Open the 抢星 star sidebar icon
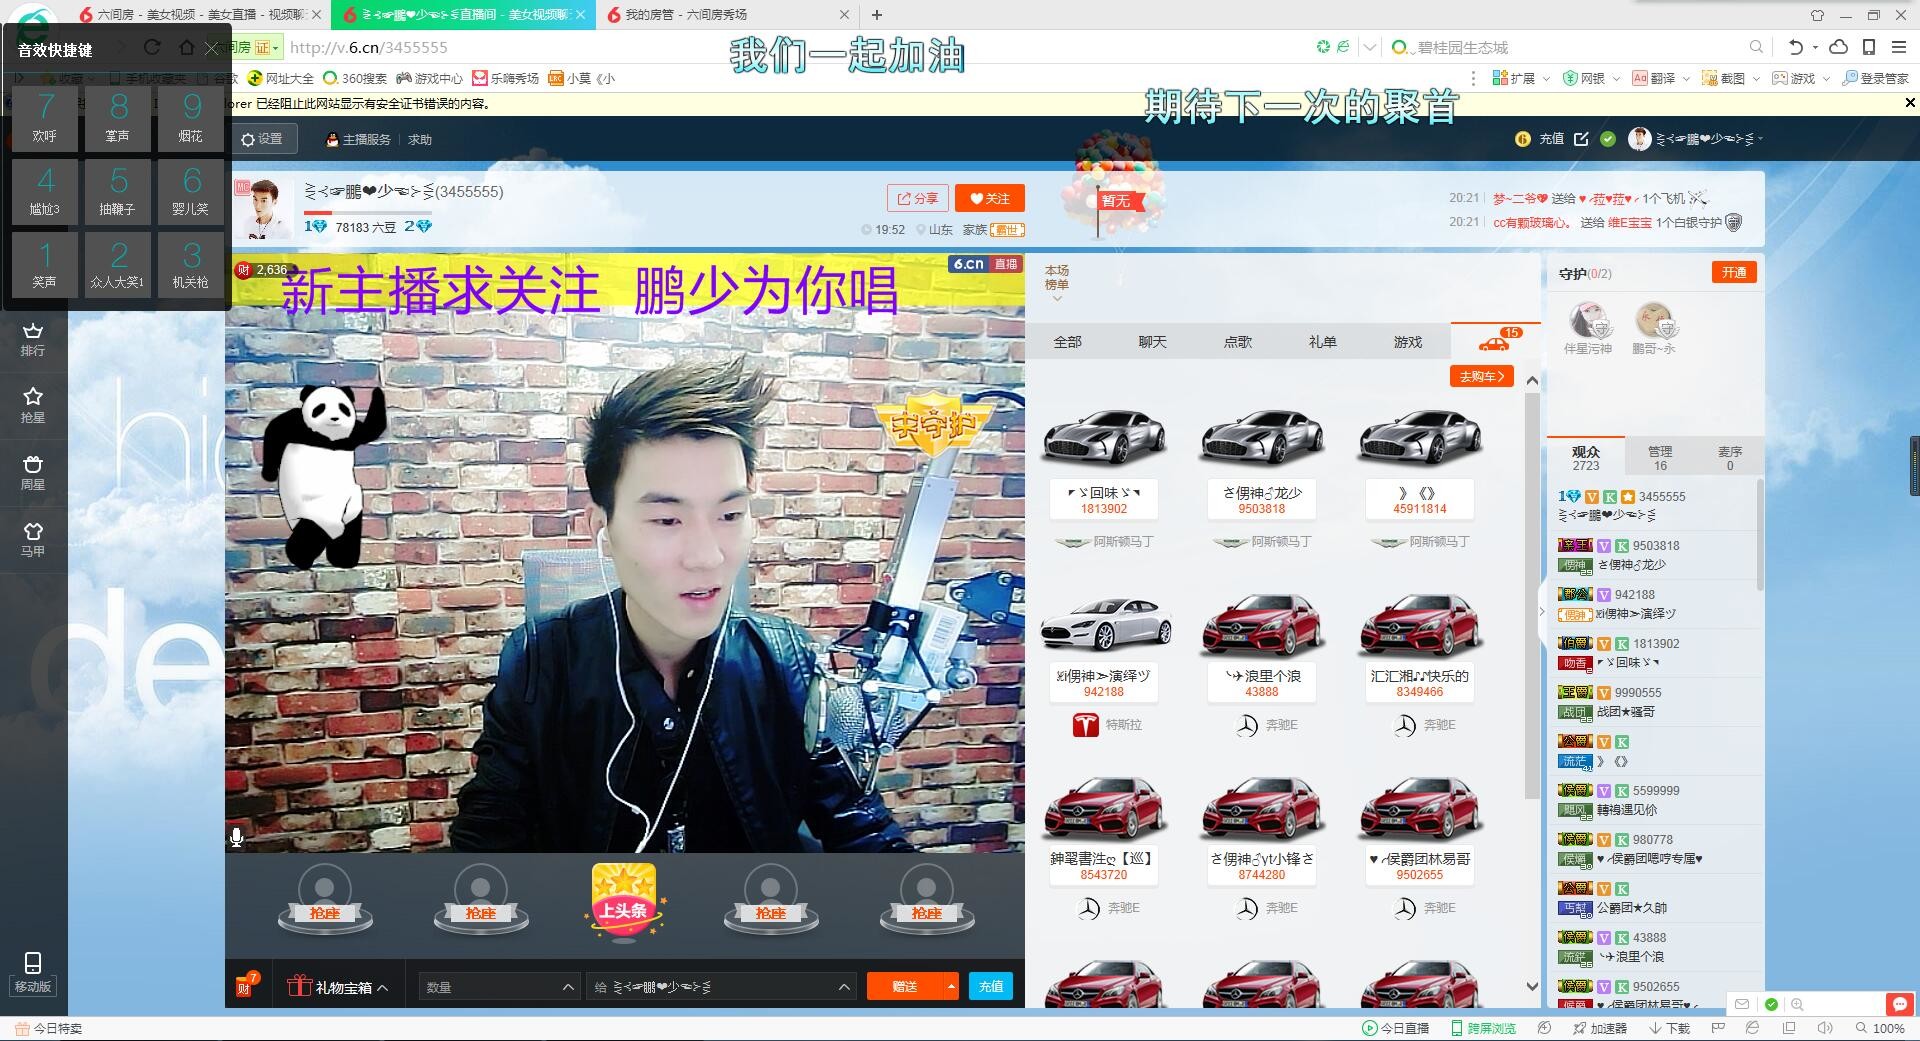This screenshot has width=1920, height=1041. pos(33,405)
